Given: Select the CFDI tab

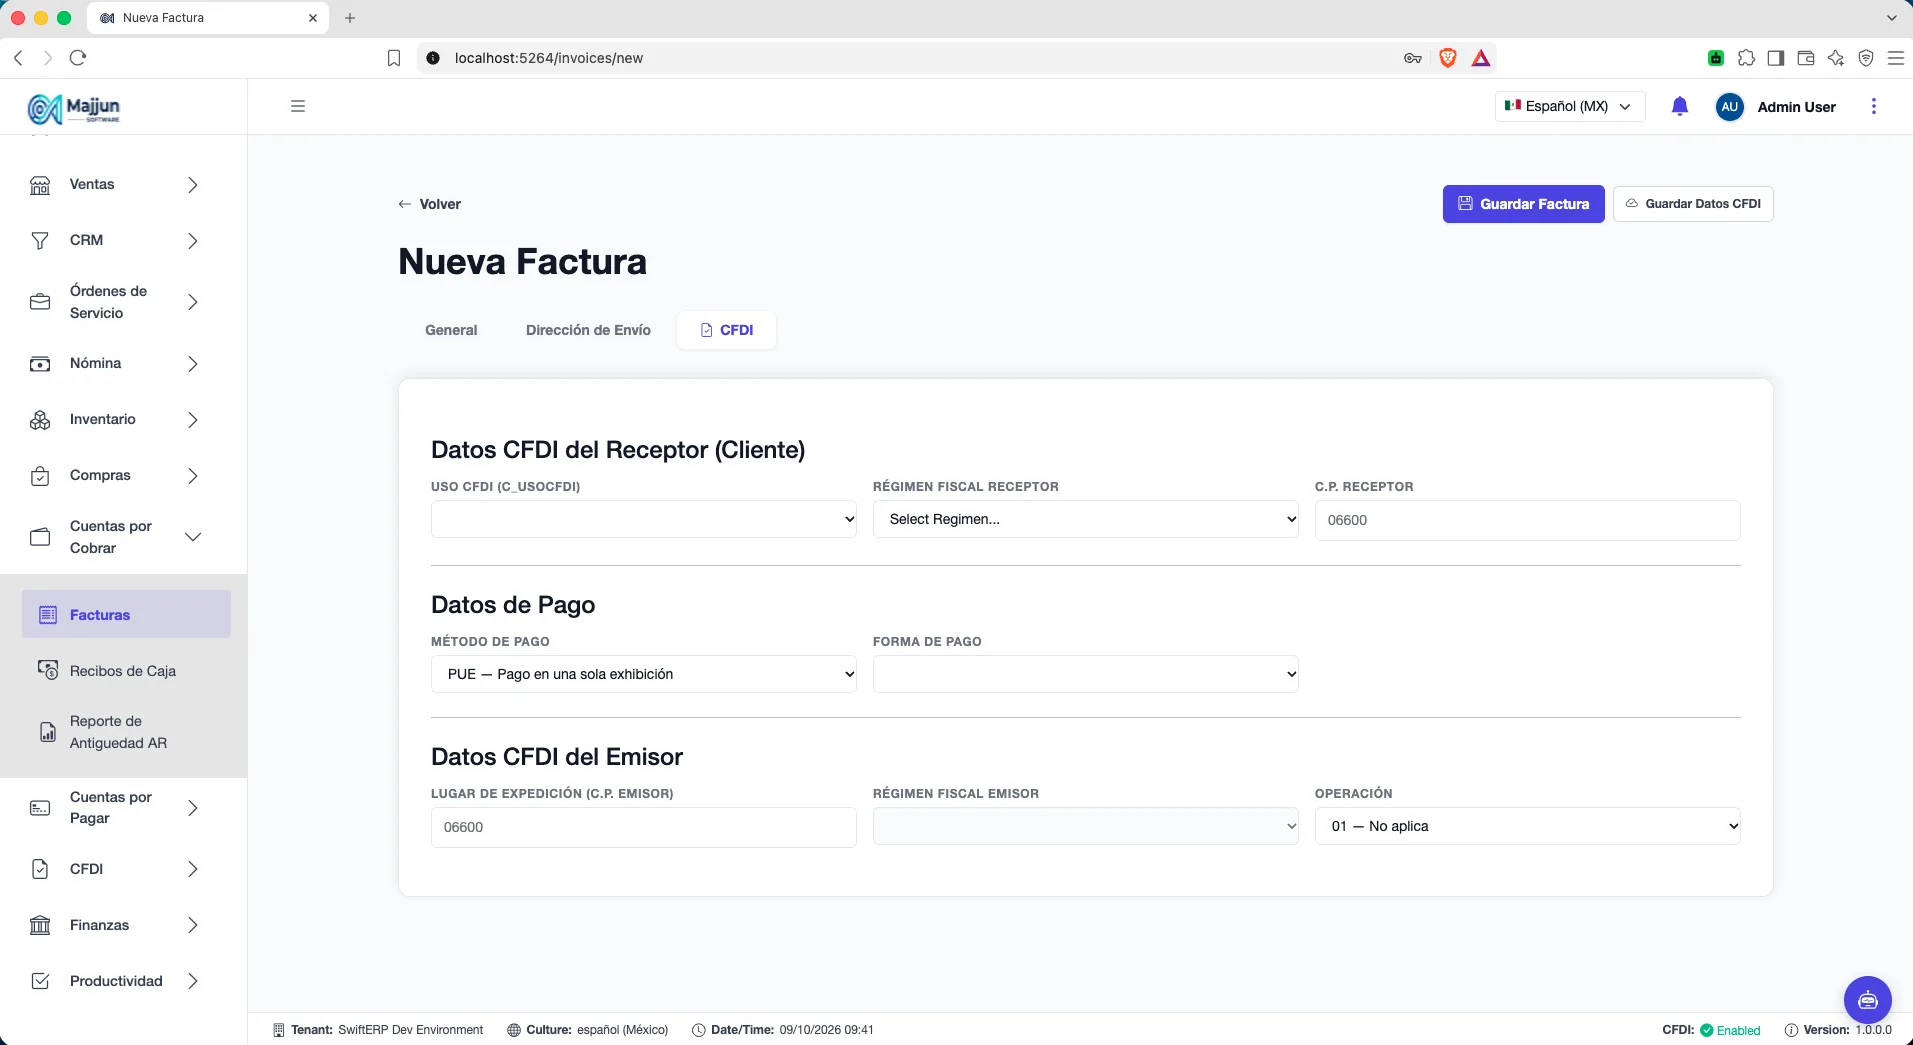Looking at the screenshot, I should (x=727, y=330).
